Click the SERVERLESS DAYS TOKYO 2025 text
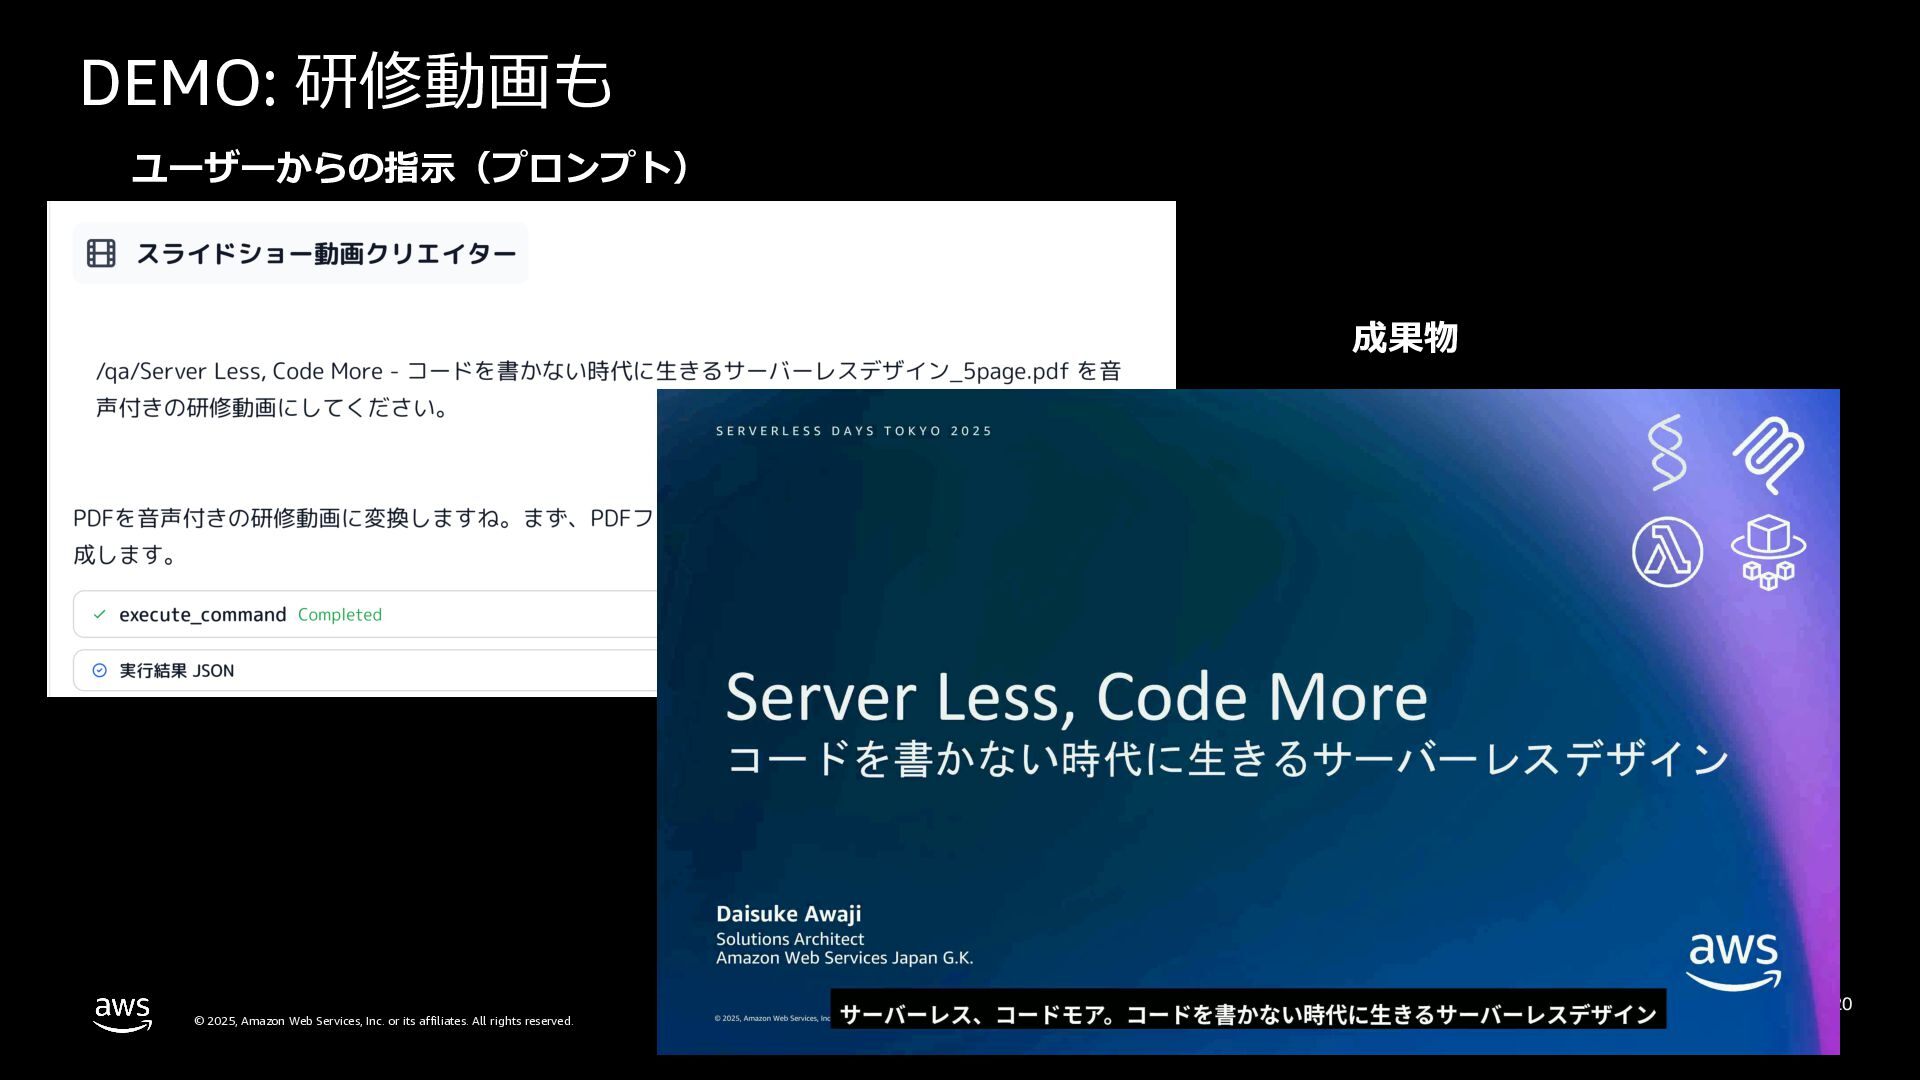Viewport: 1920px width, 1080px height. click(853, 431)
